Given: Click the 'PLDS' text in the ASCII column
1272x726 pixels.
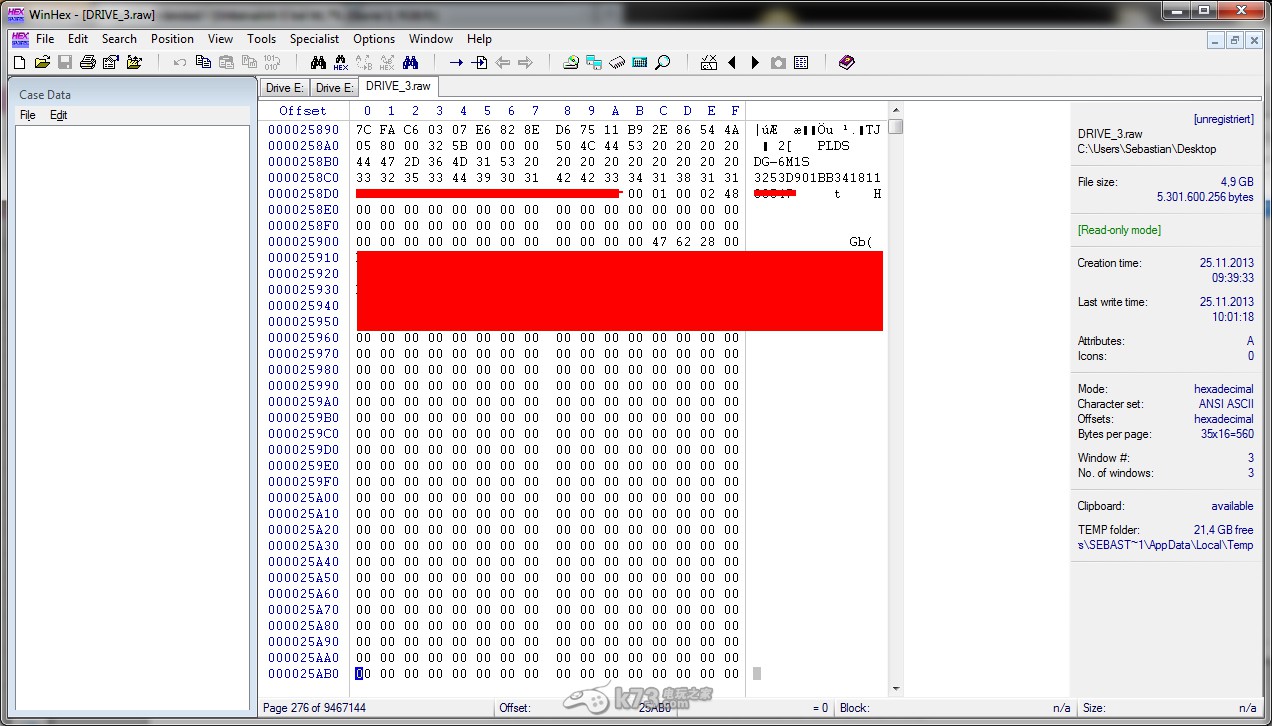Looking at the screenshot, I should click(833, 146).
